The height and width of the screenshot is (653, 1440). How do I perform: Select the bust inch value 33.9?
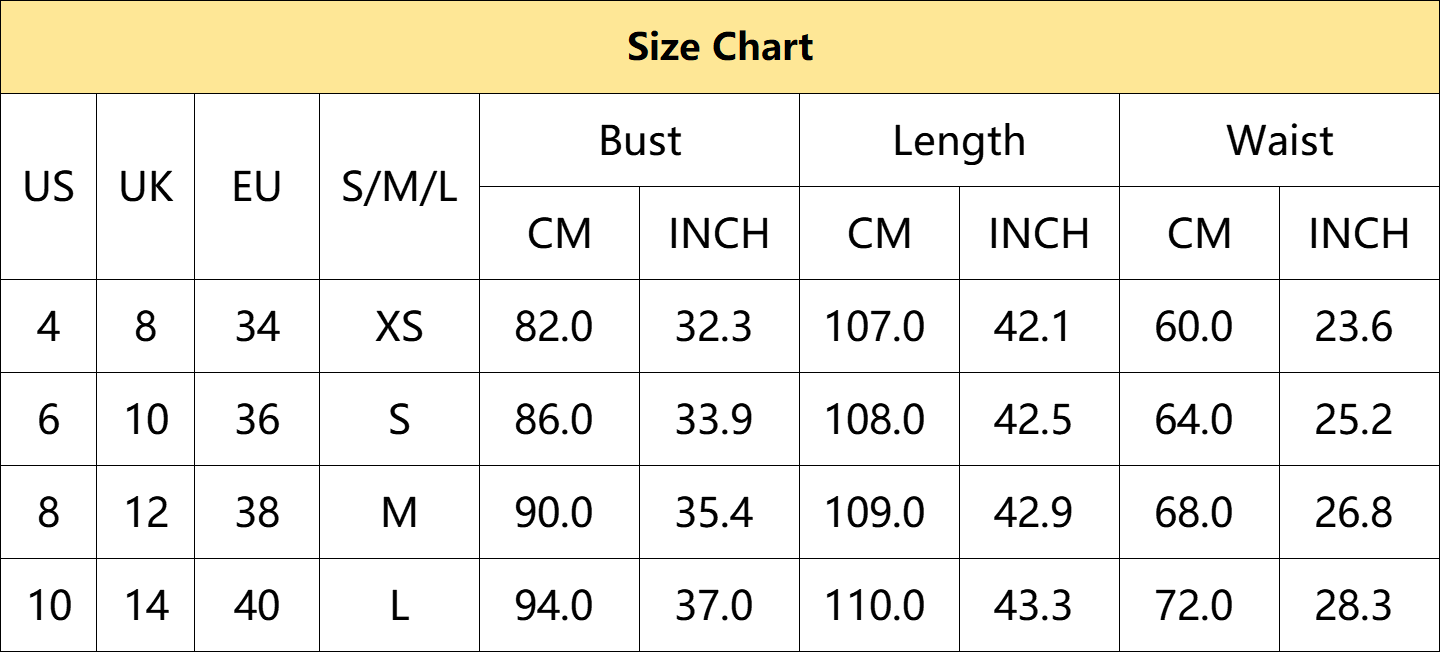pos(720,420)
